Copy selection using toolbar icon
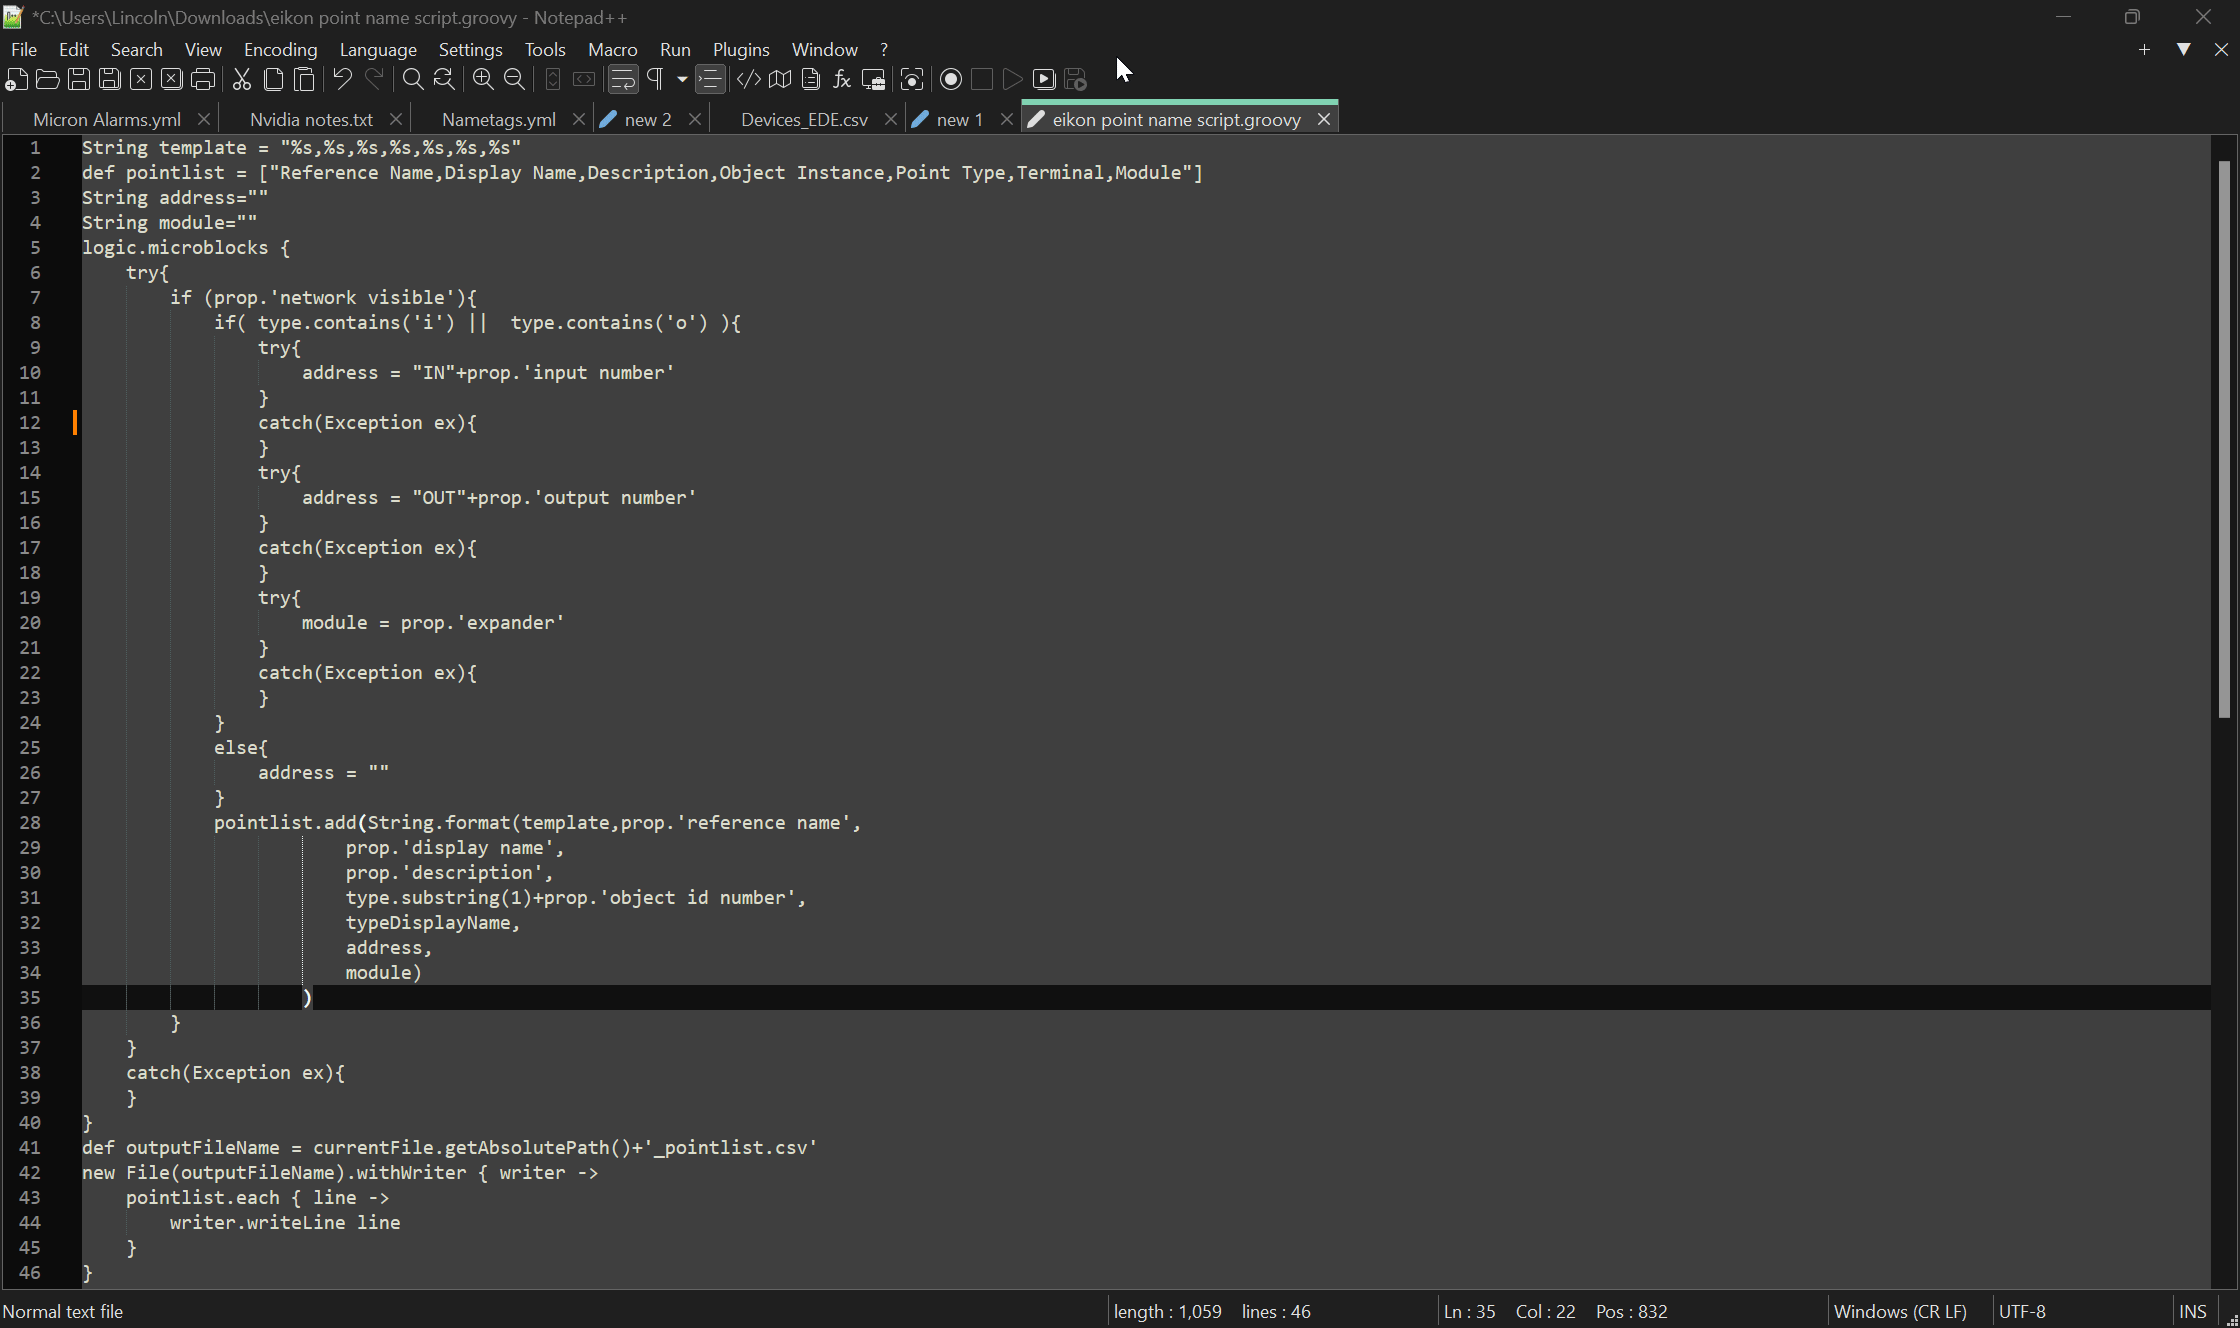 coord(273,79)
